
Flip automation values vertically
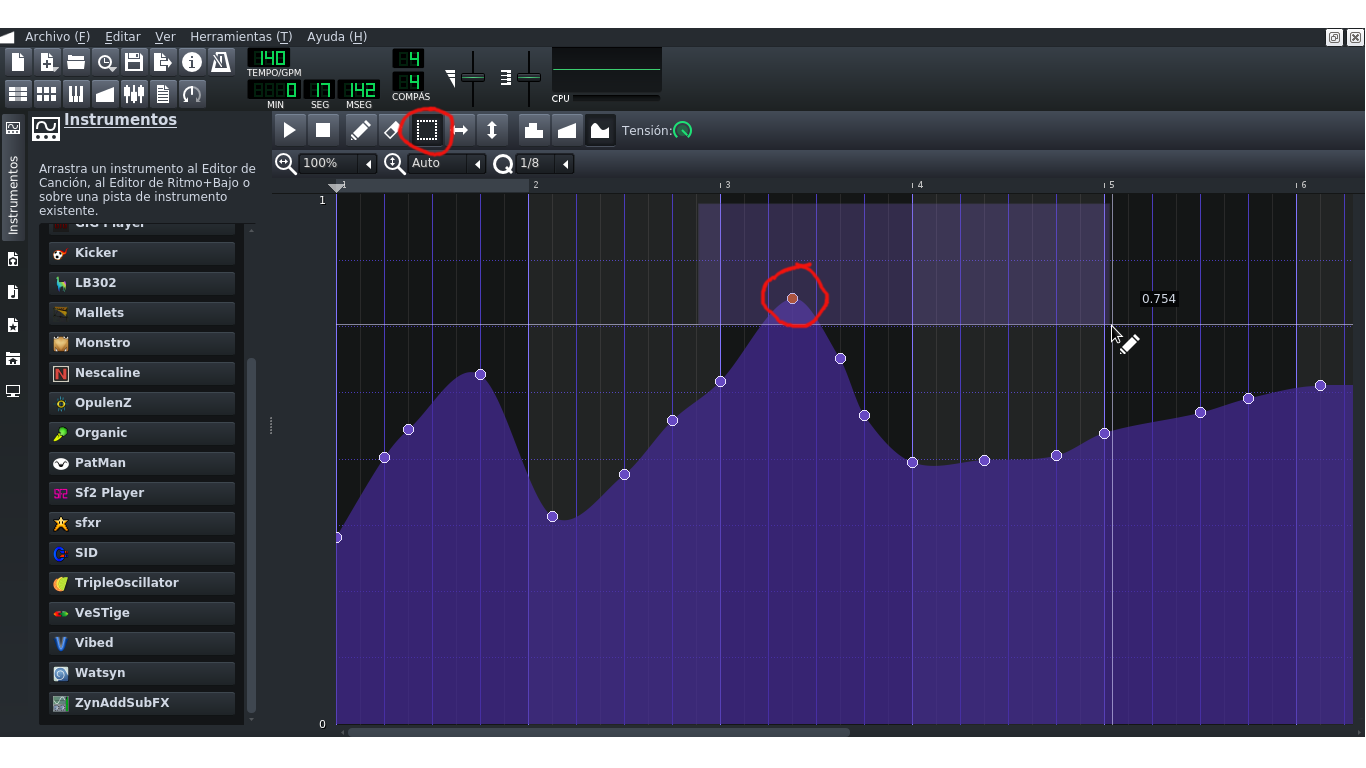(x=491, y=129)
